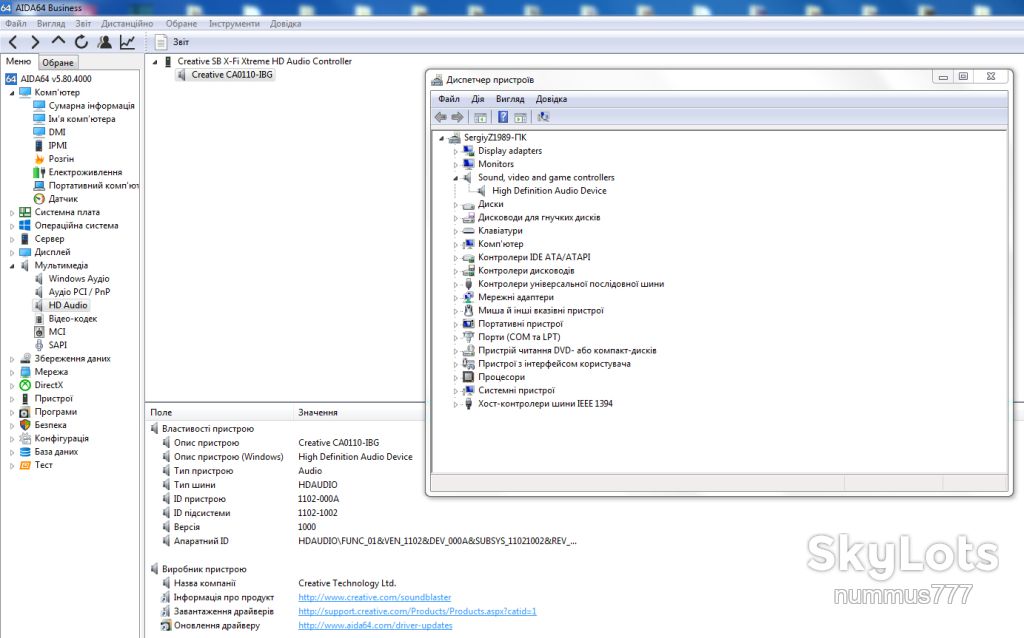Click scan for hardware changes icon
Screen dimensions: 1024x638
[x=543, y=118]
